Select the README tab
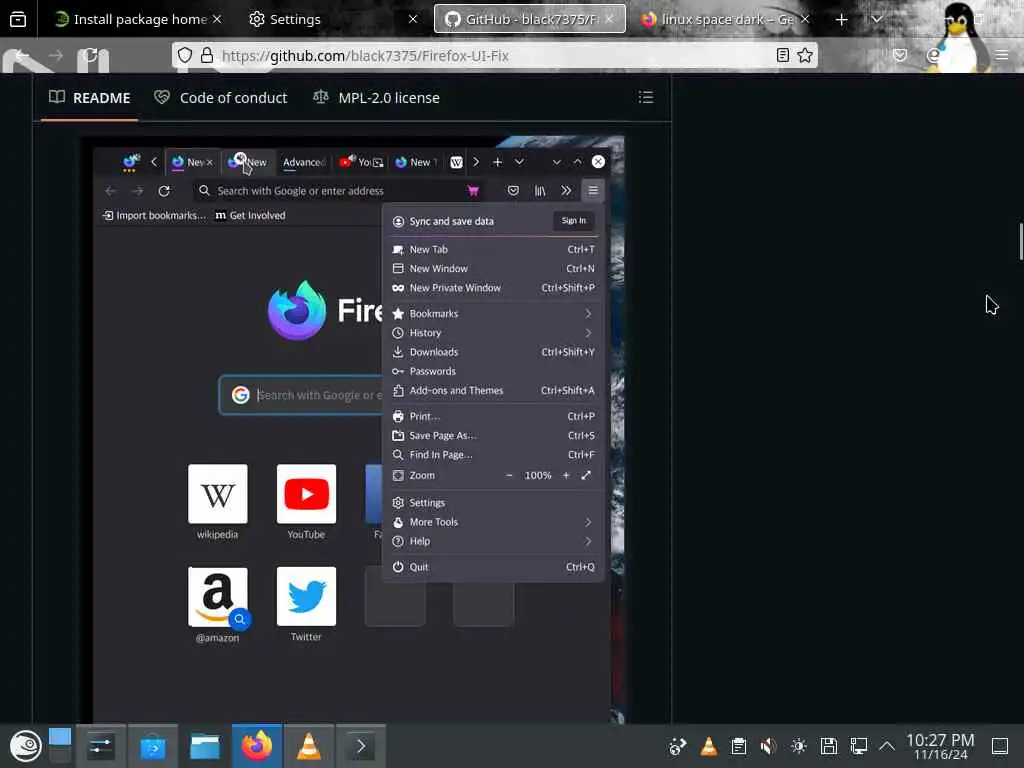Screen dimensions: 1024x768 pyautogui.click(x=89, y=98)
